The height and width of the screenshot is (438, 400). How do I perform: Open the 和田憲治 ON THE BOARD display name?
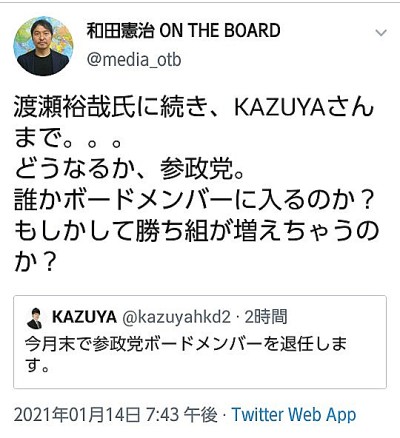click(x=183, y=31)
